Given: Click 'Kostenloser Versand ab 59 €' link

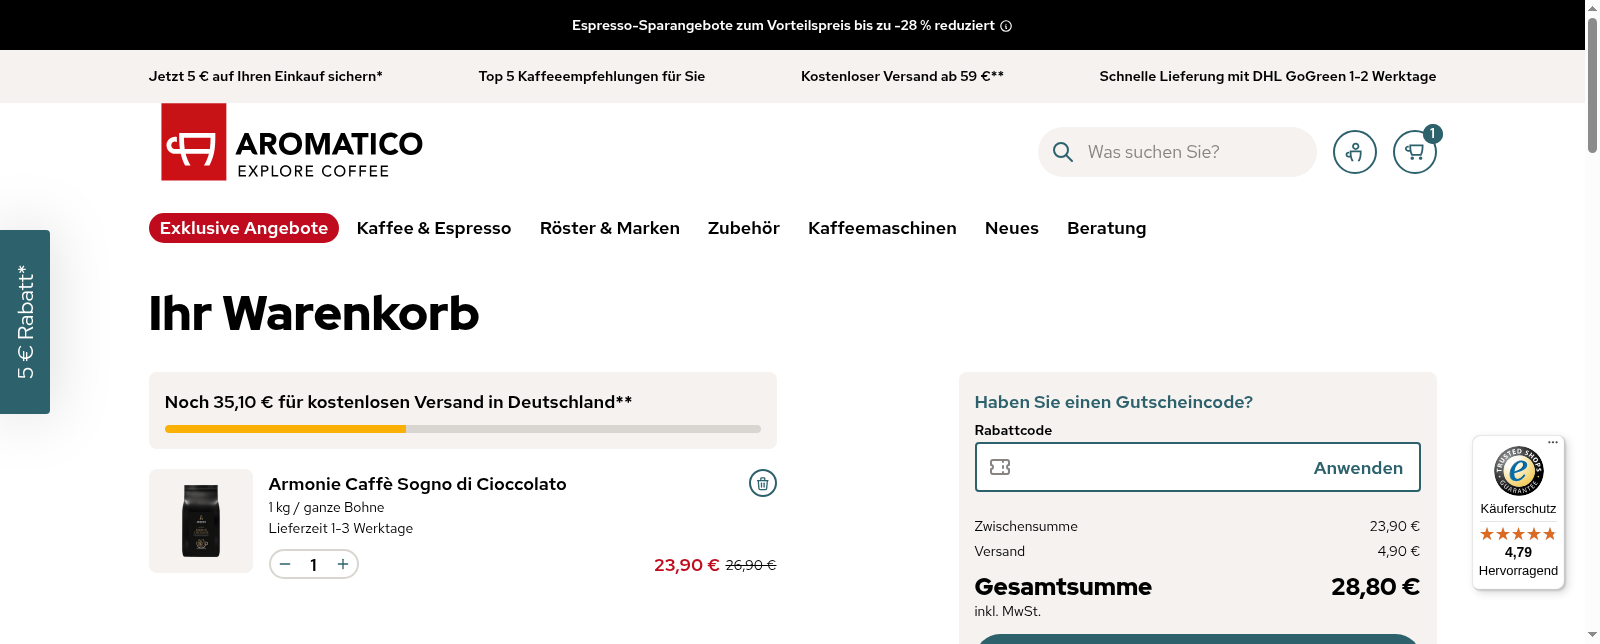Looking at the screenshot, I should coord(902,76).
